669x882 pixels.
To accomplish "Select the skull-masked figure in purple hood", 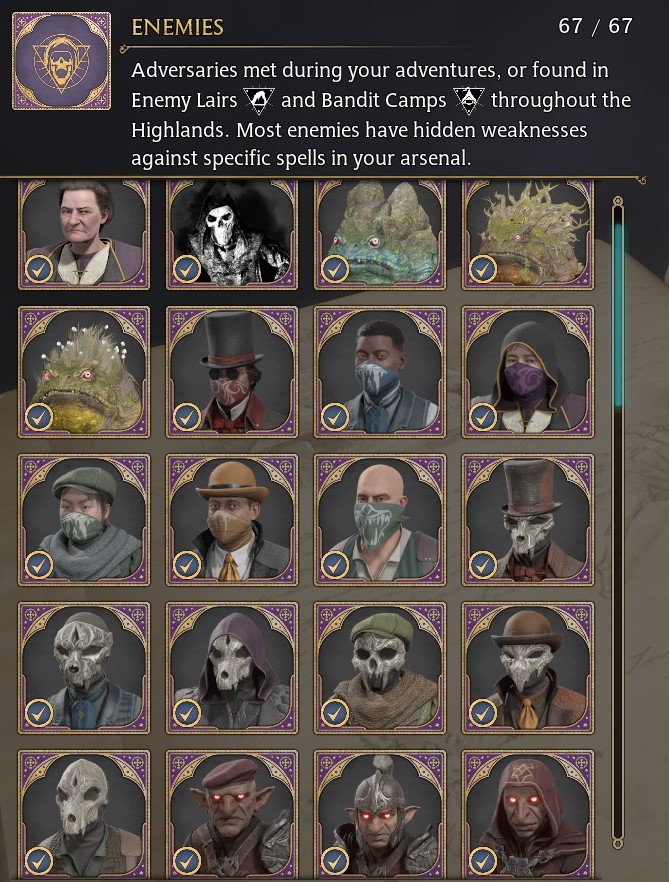I will [232, 668].
